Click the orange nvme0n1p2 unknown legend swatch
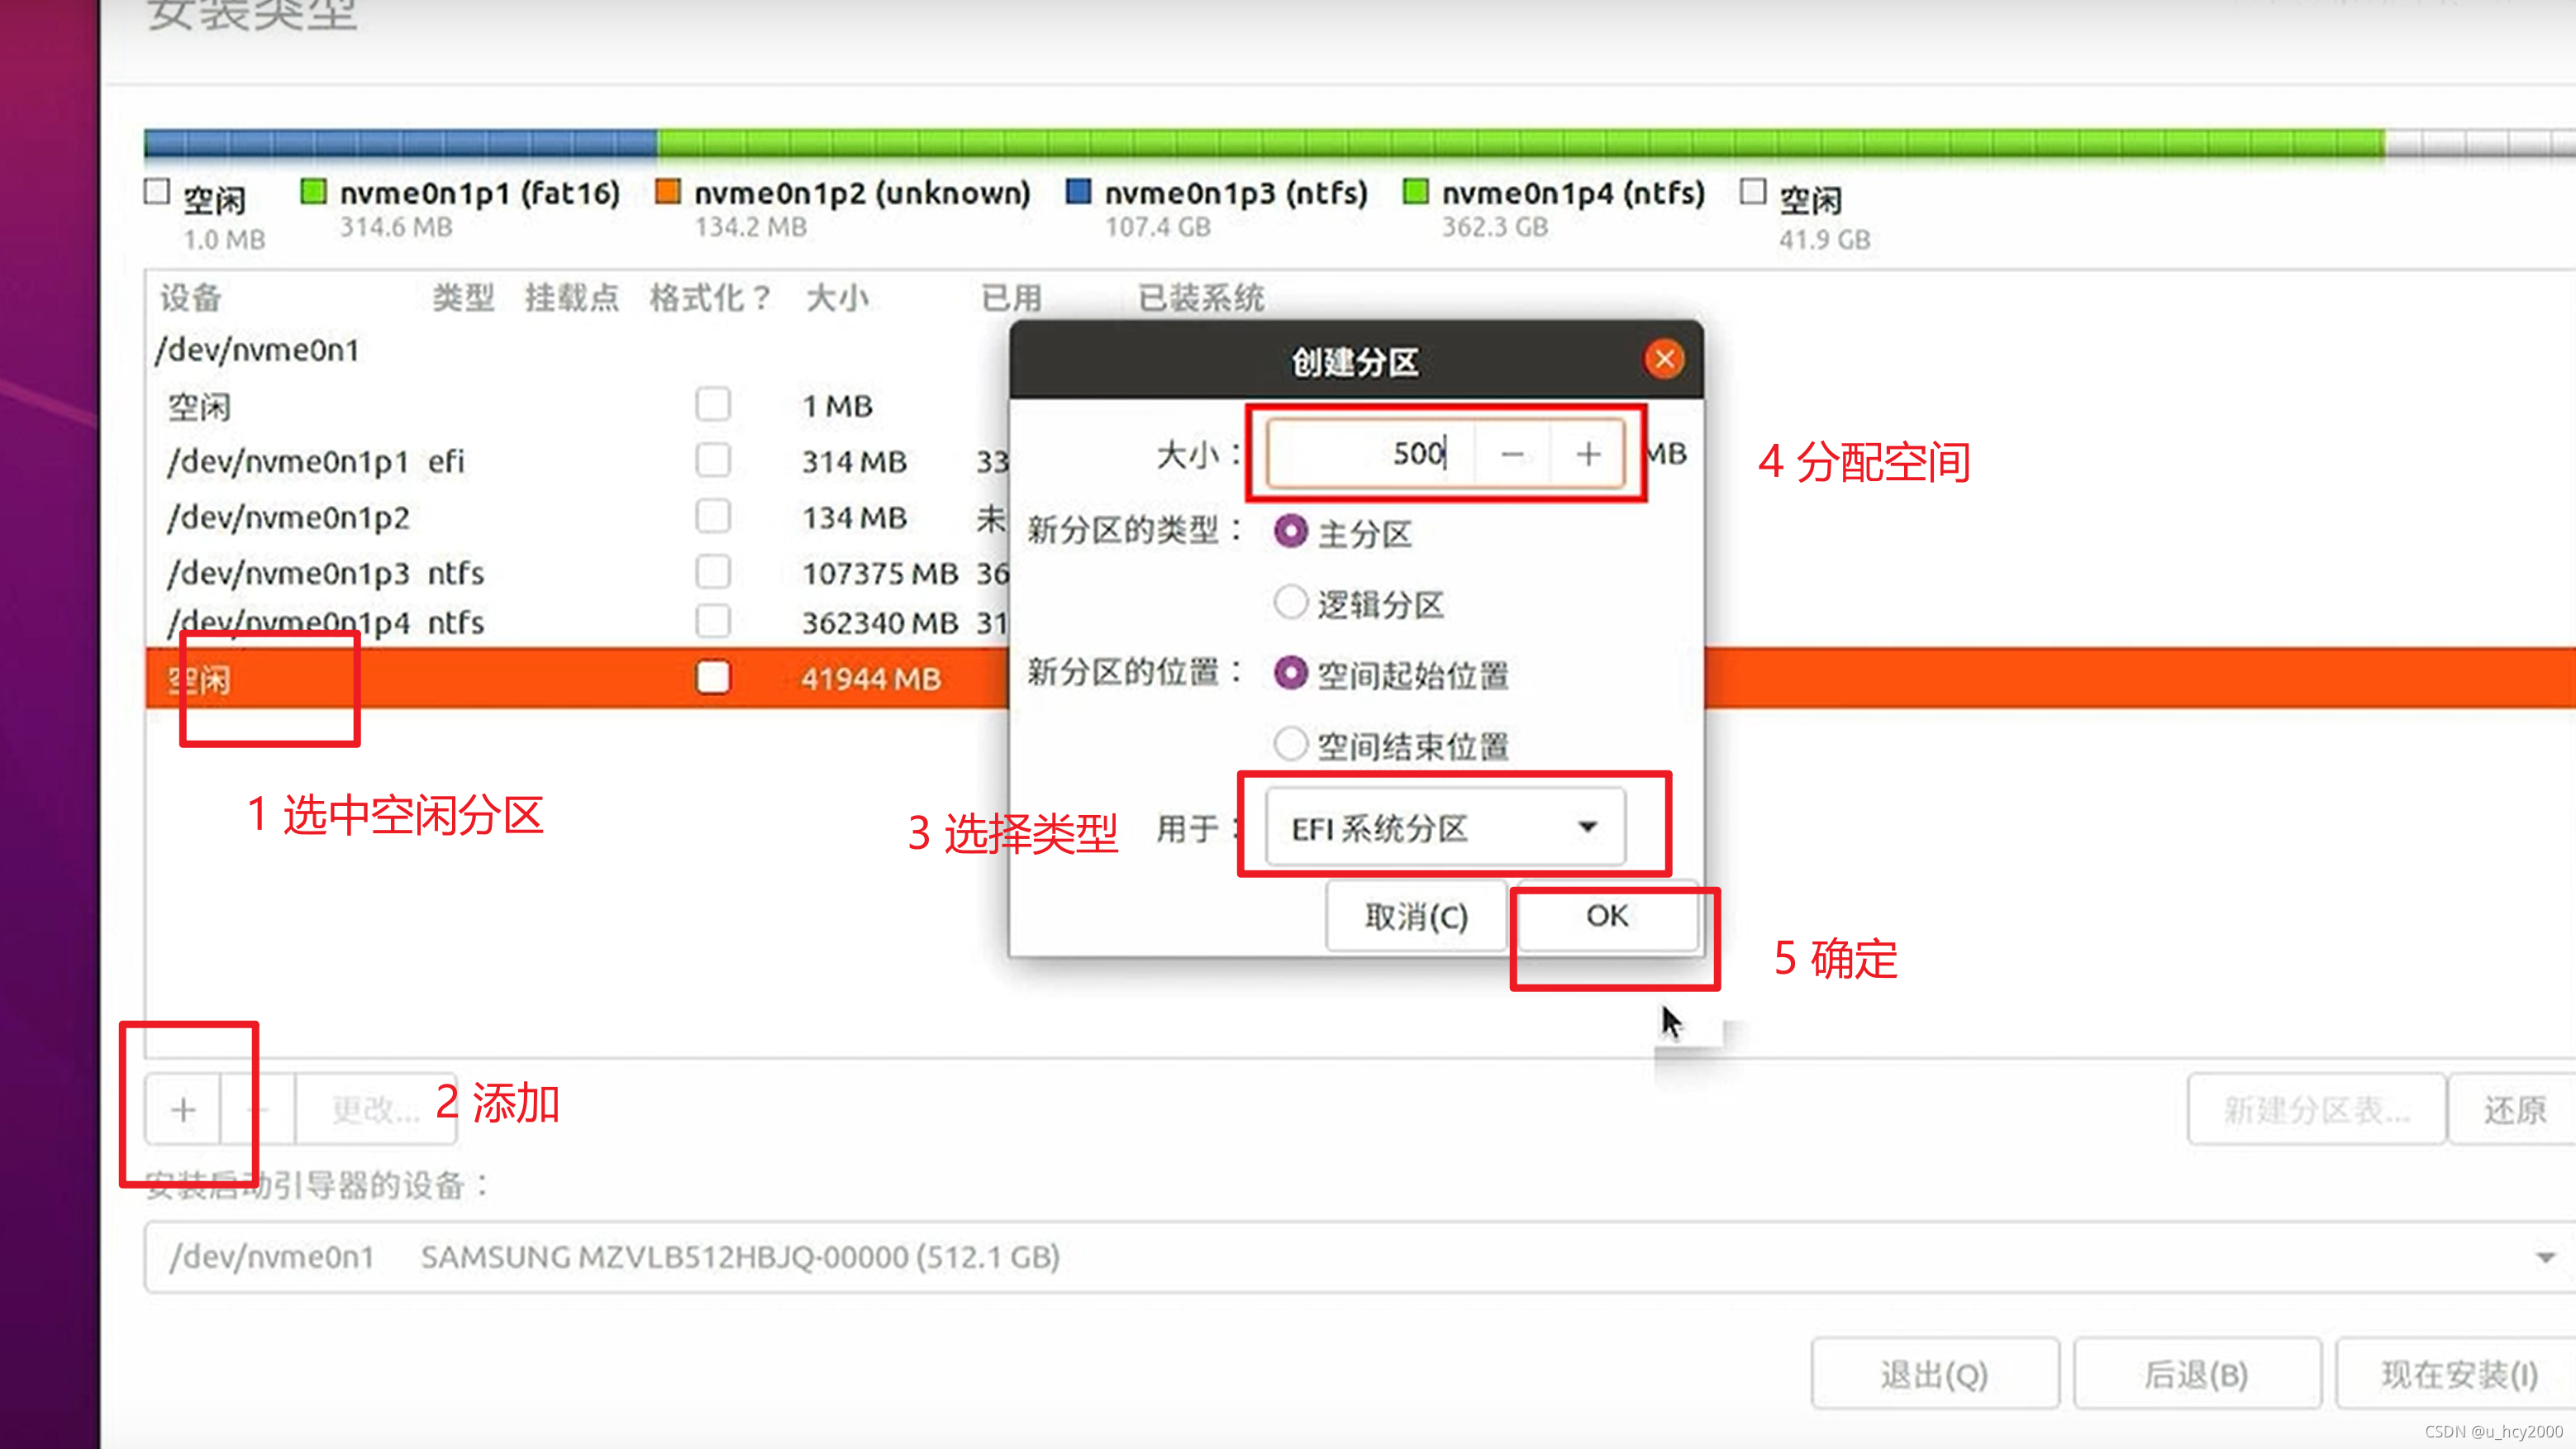 (667, 191)
